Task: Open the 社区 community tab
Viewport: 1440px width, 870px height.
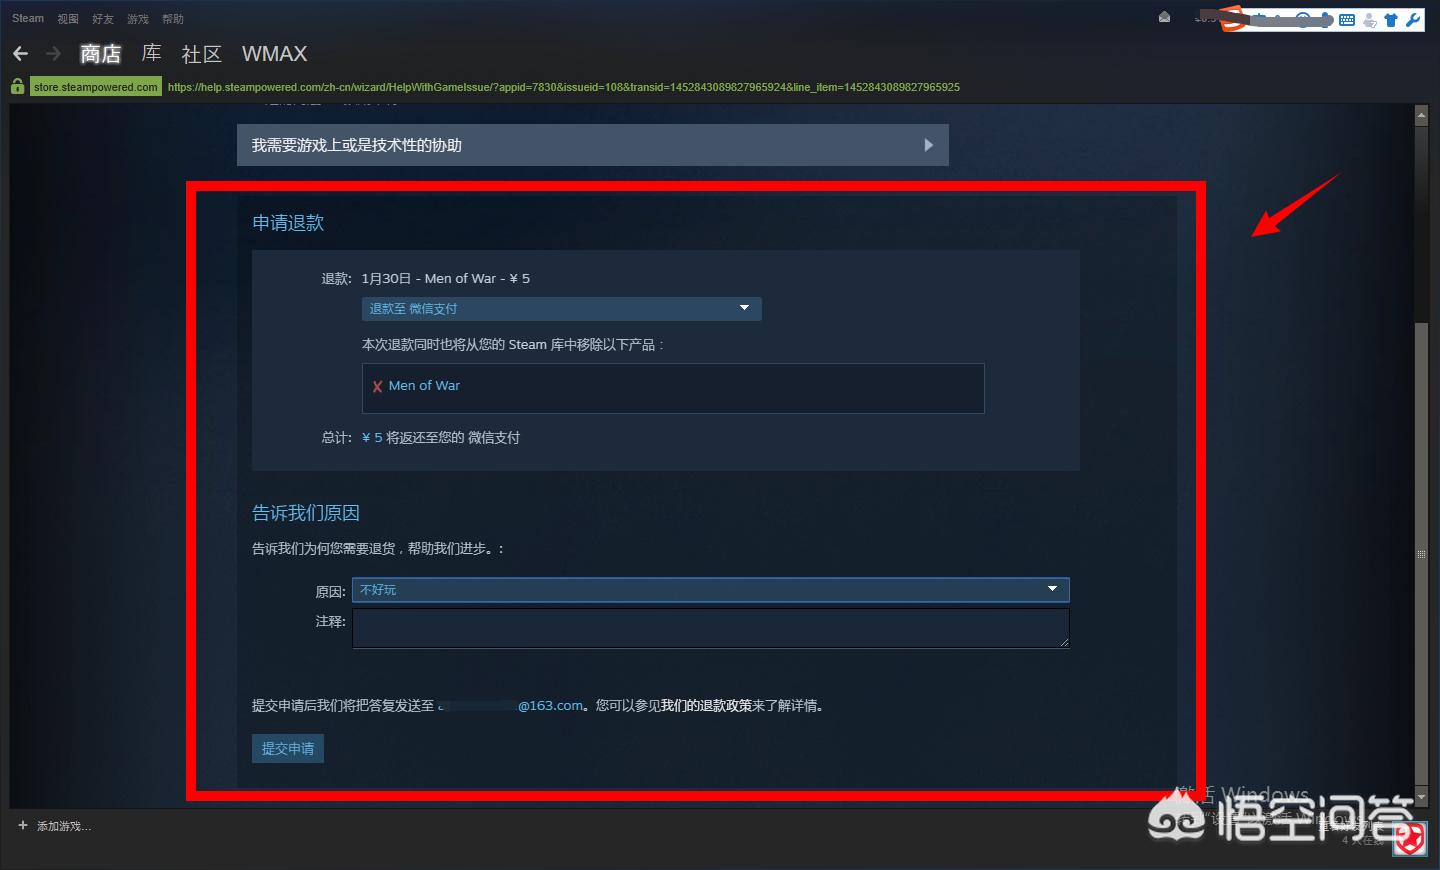Action: pos(201,54)
